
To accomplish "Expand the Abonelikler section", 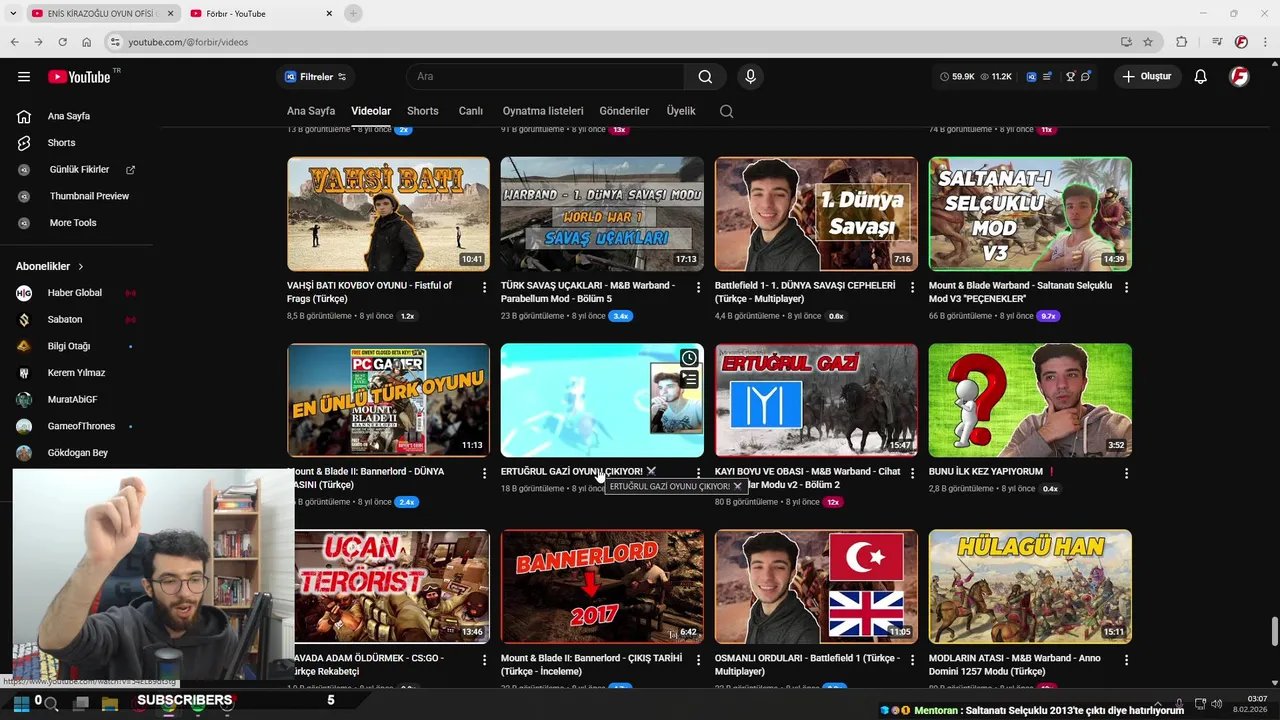I will [x=50, y=266].
